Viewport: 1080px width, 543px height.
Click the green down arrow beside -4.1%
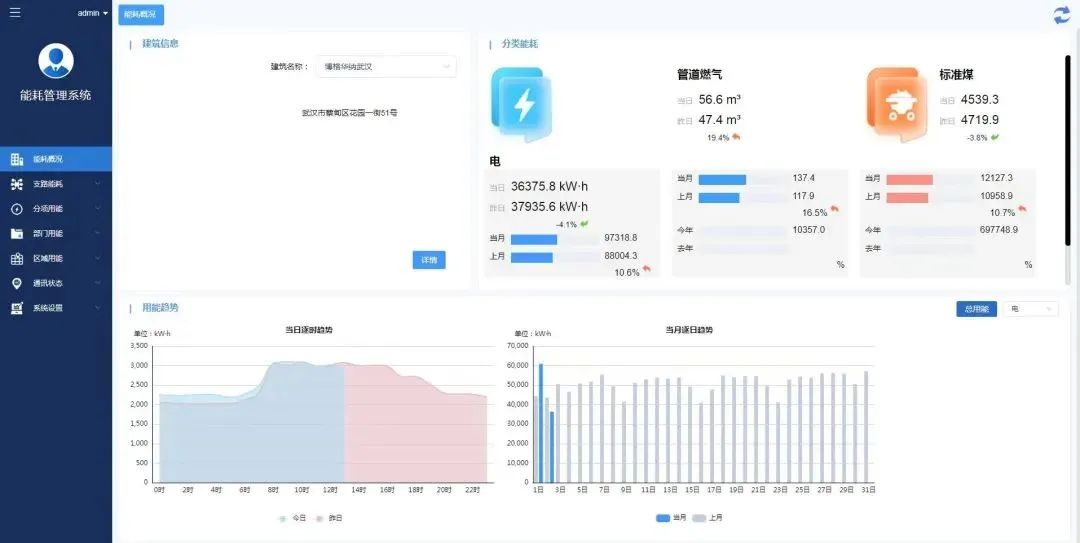click(x=584, y=224)
